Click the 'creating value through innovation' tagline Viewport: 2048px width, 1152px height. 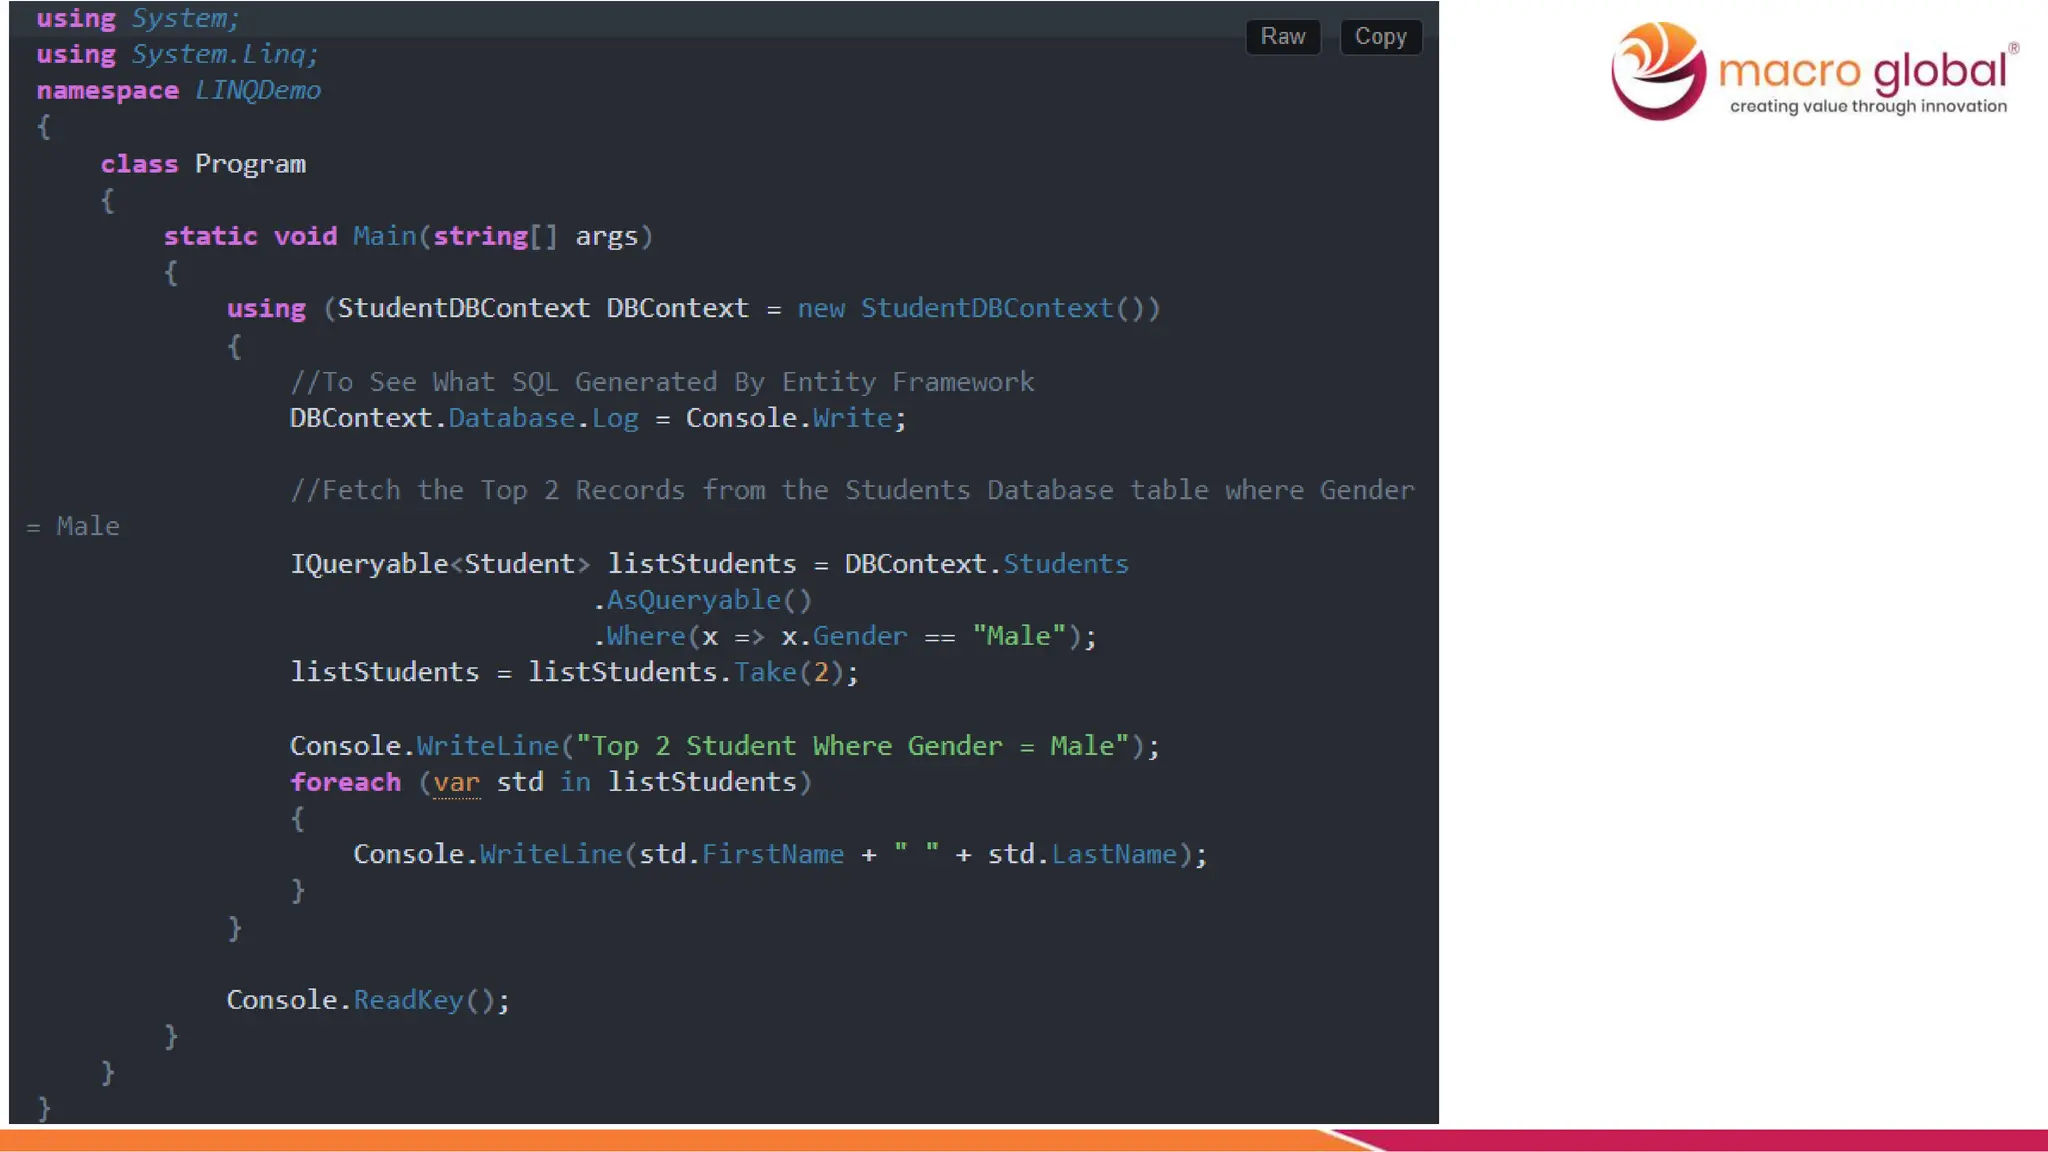(x=1868, y=106)
